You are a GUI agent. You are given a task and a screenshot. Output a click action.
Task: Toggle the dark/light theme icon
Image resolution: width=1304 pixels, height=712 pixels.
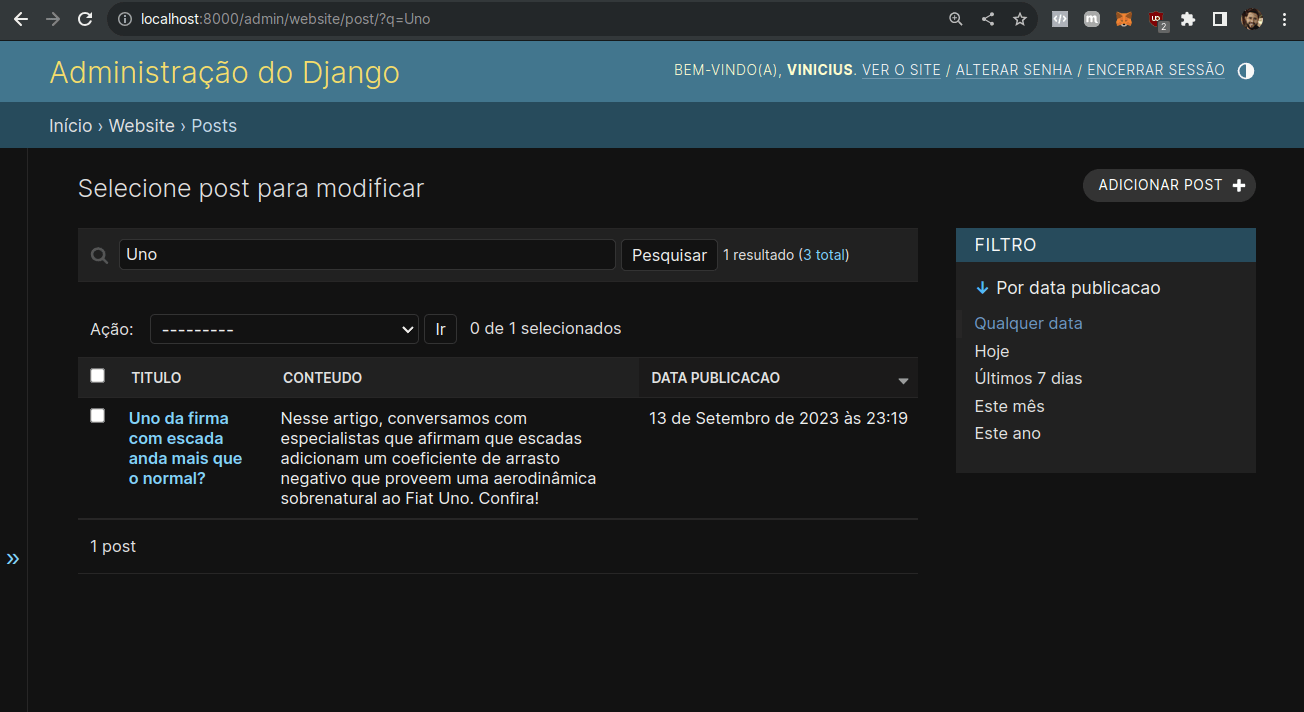pos(1245,71)
